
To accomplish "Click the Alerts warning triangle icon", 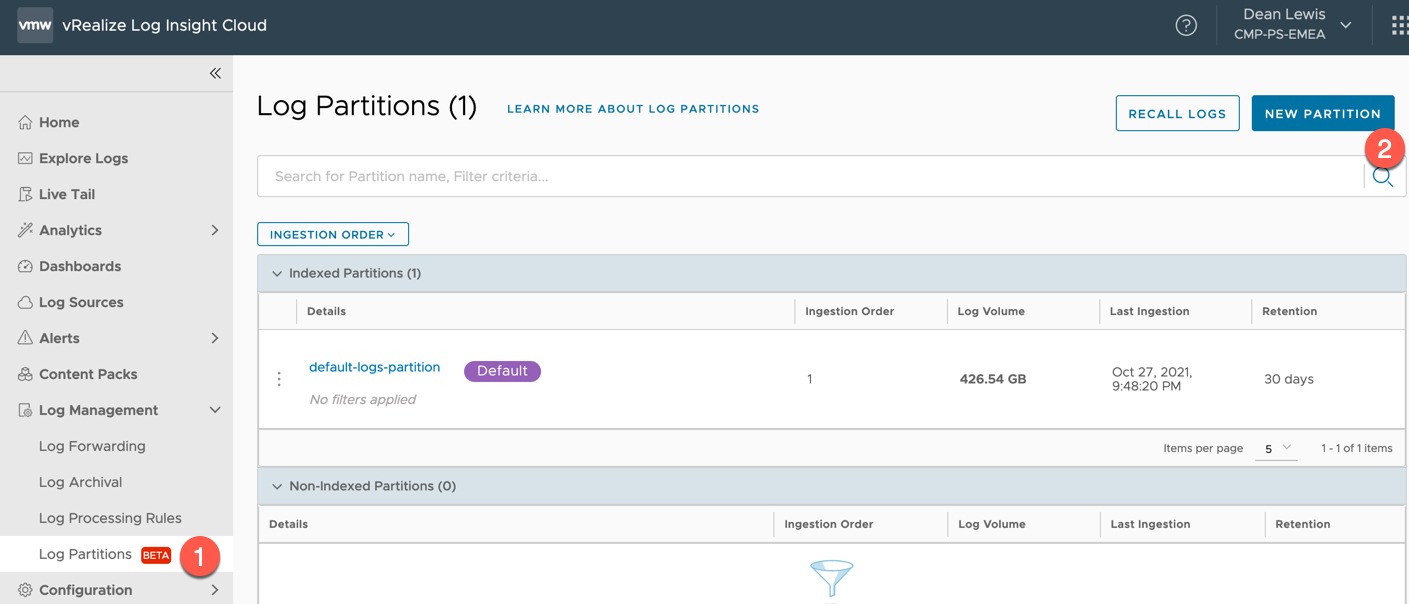I will click(25, 338).
